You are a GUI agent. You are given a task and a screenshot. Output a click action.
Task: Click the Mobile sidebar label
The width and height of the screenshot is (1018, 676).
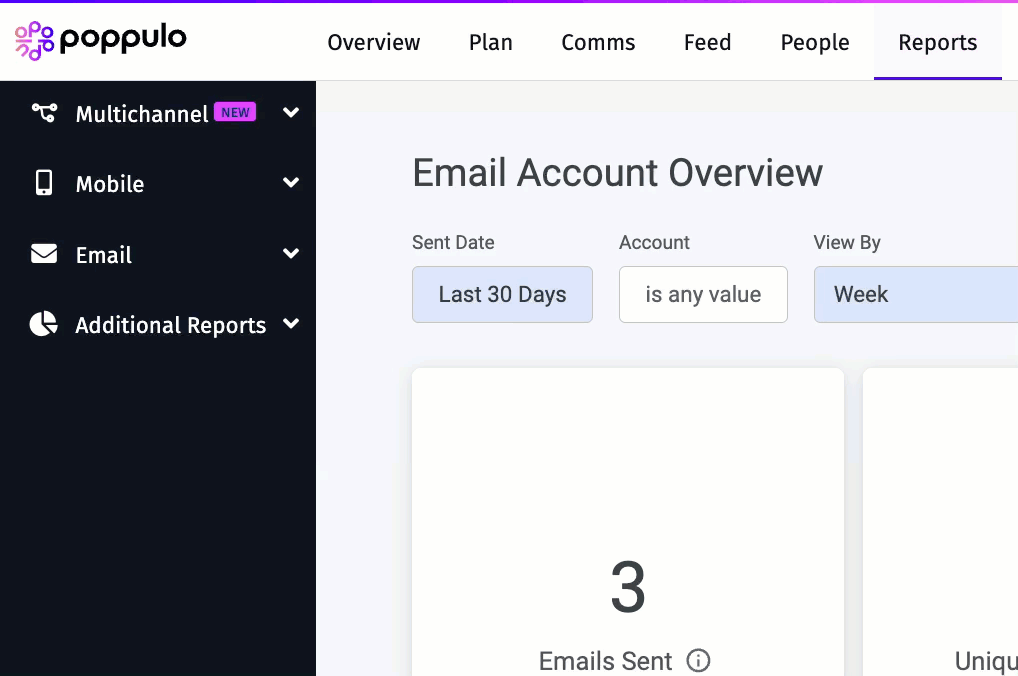coord(110,184)
